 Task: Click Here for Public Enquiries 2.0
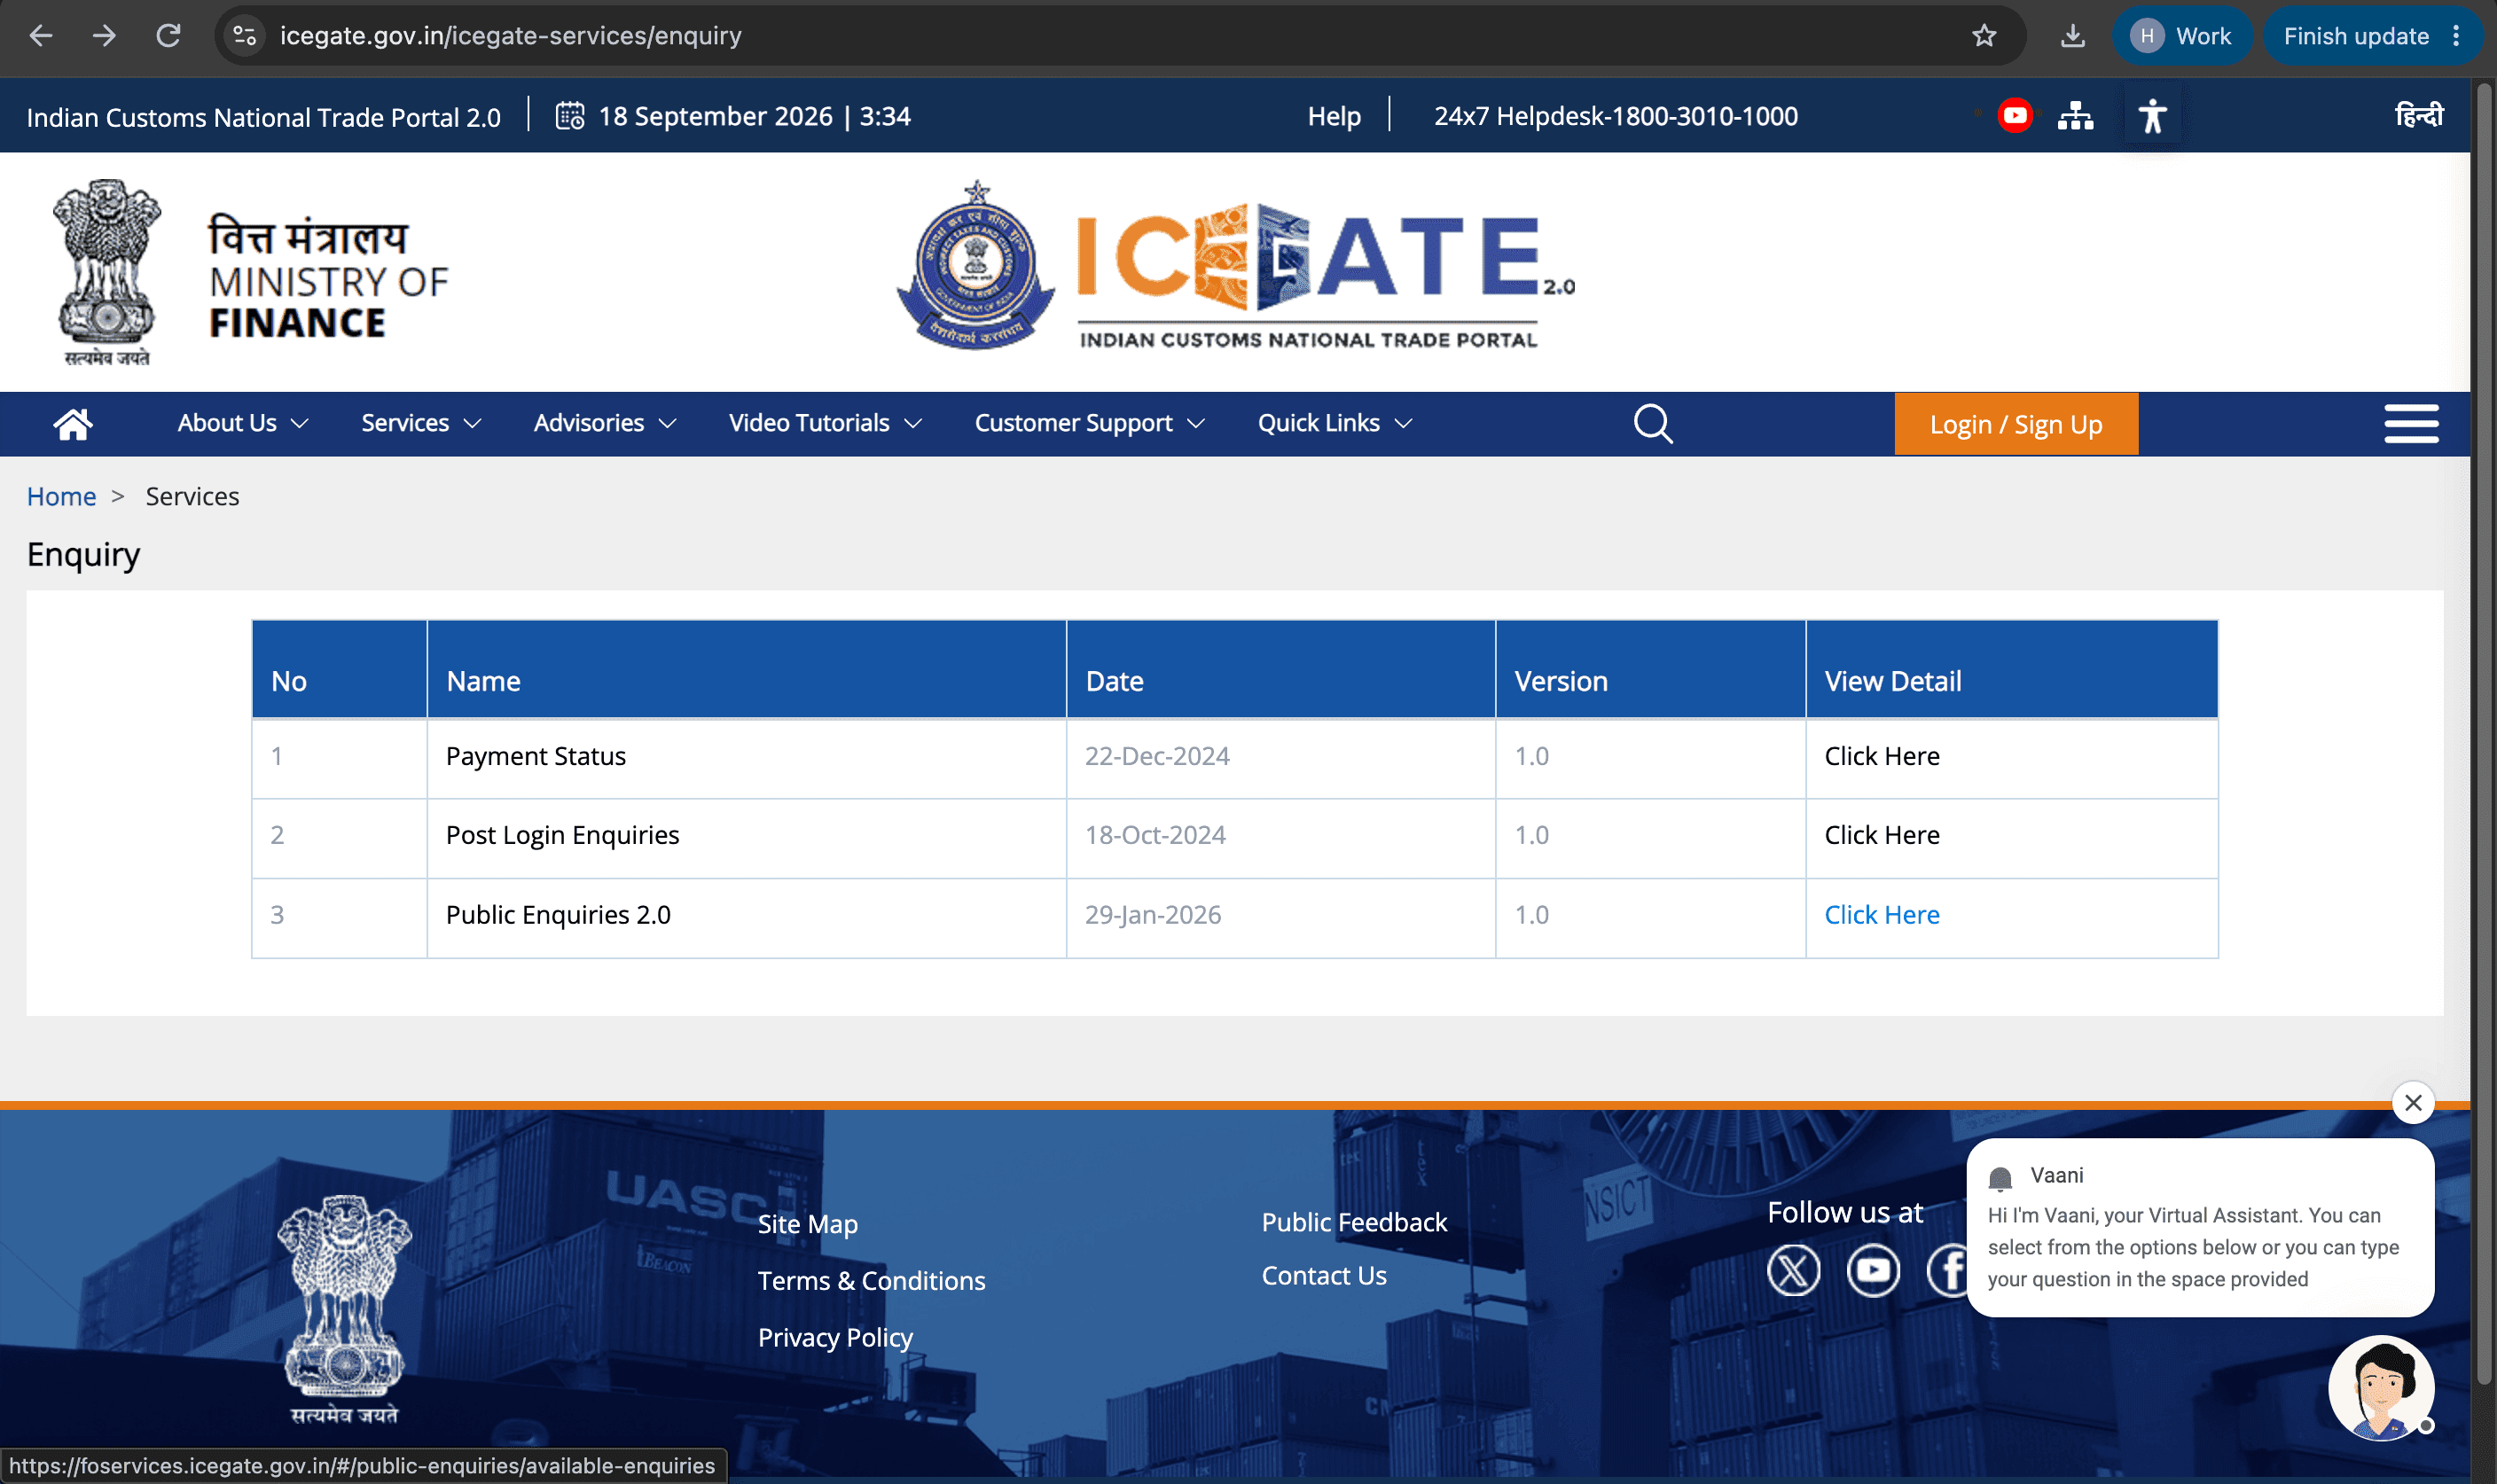click(x=1882, y=915)
